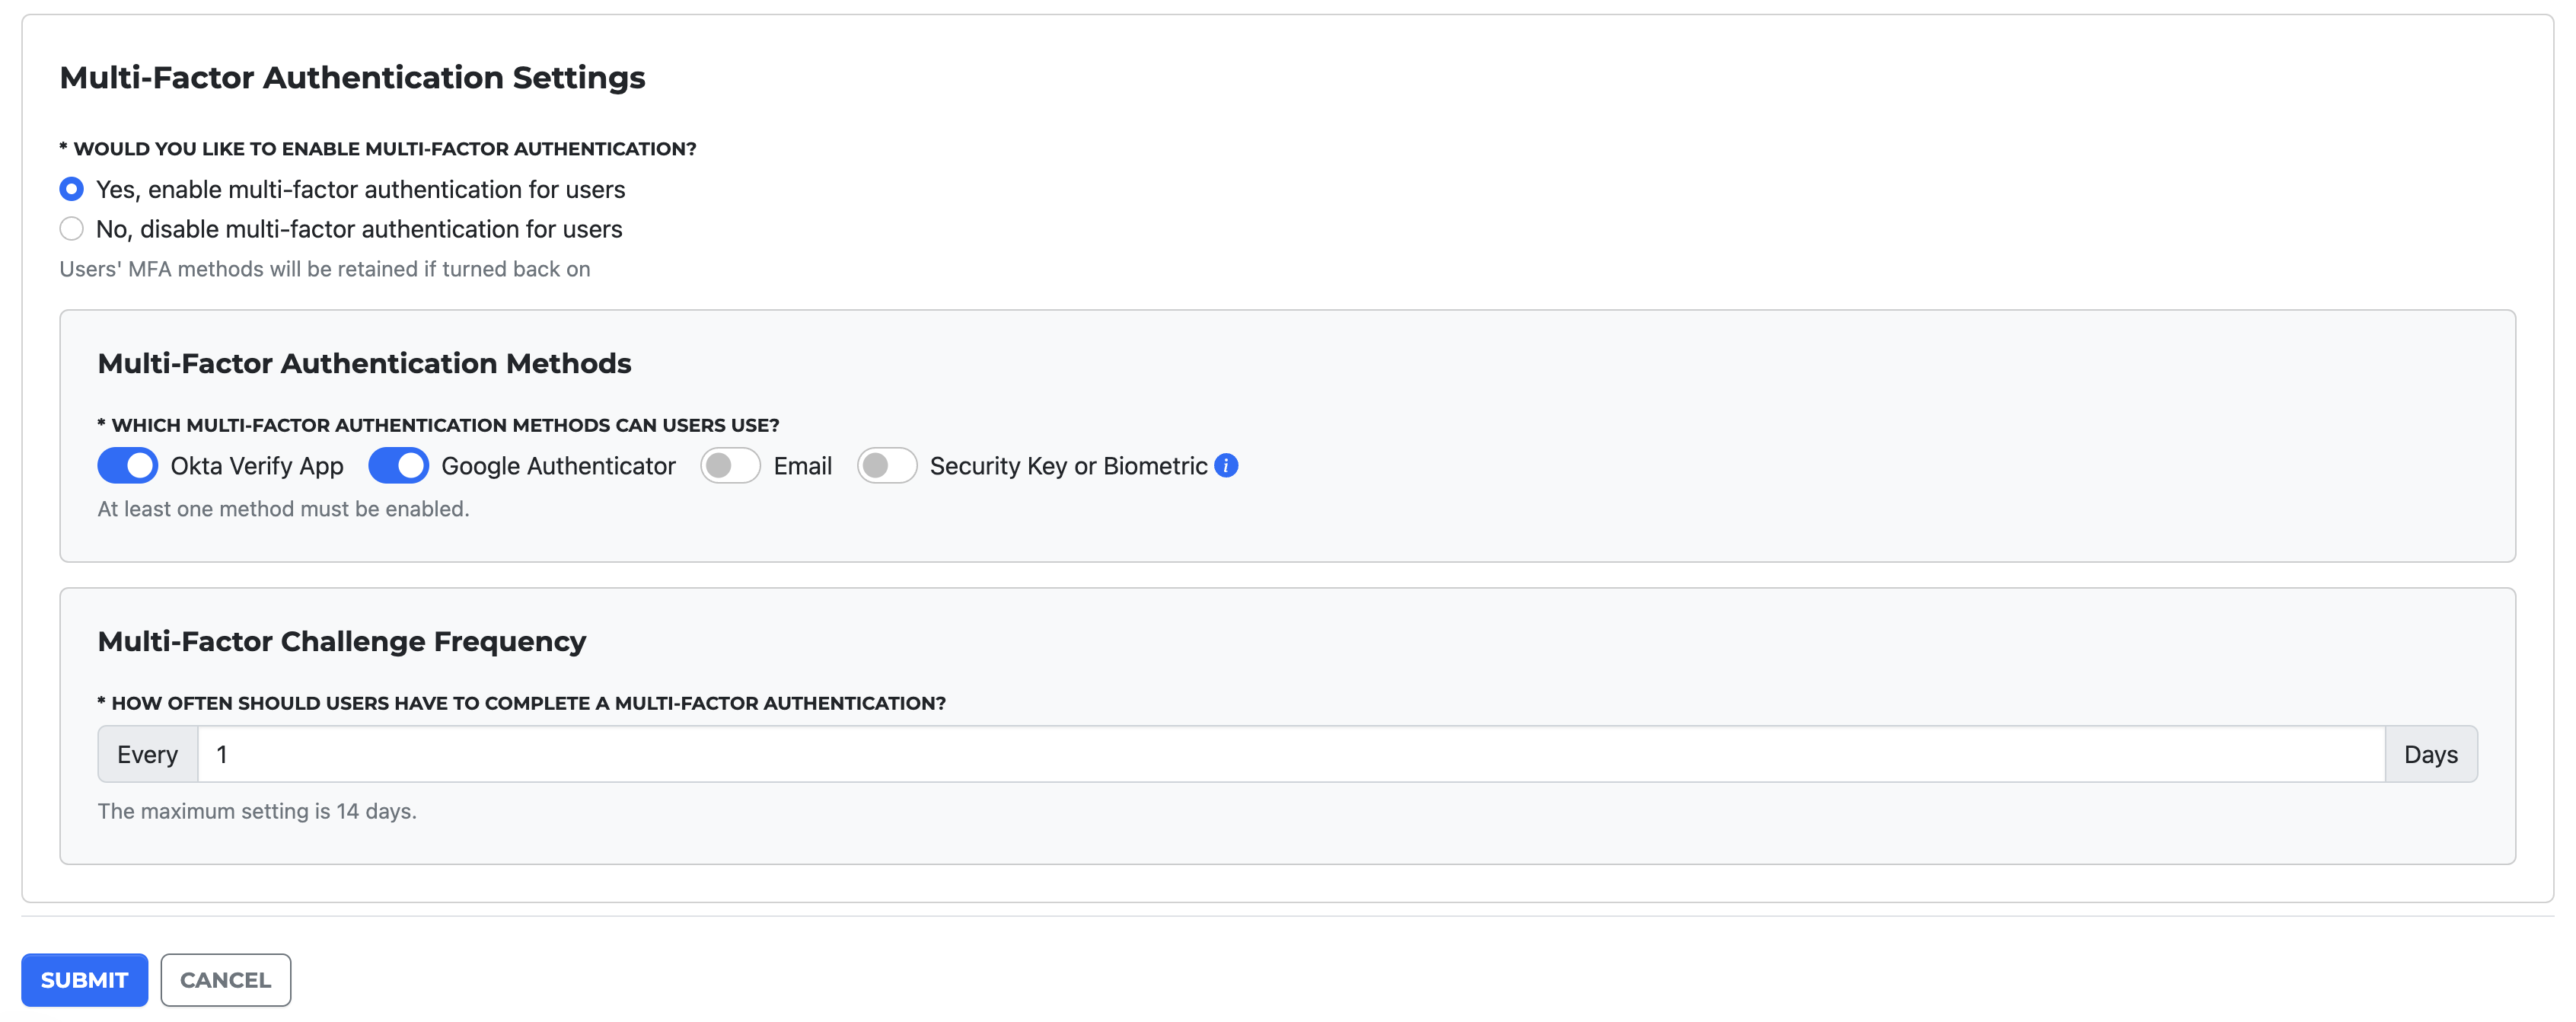Disable the Google Authenticator method

pyautogui.click(x=399, y=465)
